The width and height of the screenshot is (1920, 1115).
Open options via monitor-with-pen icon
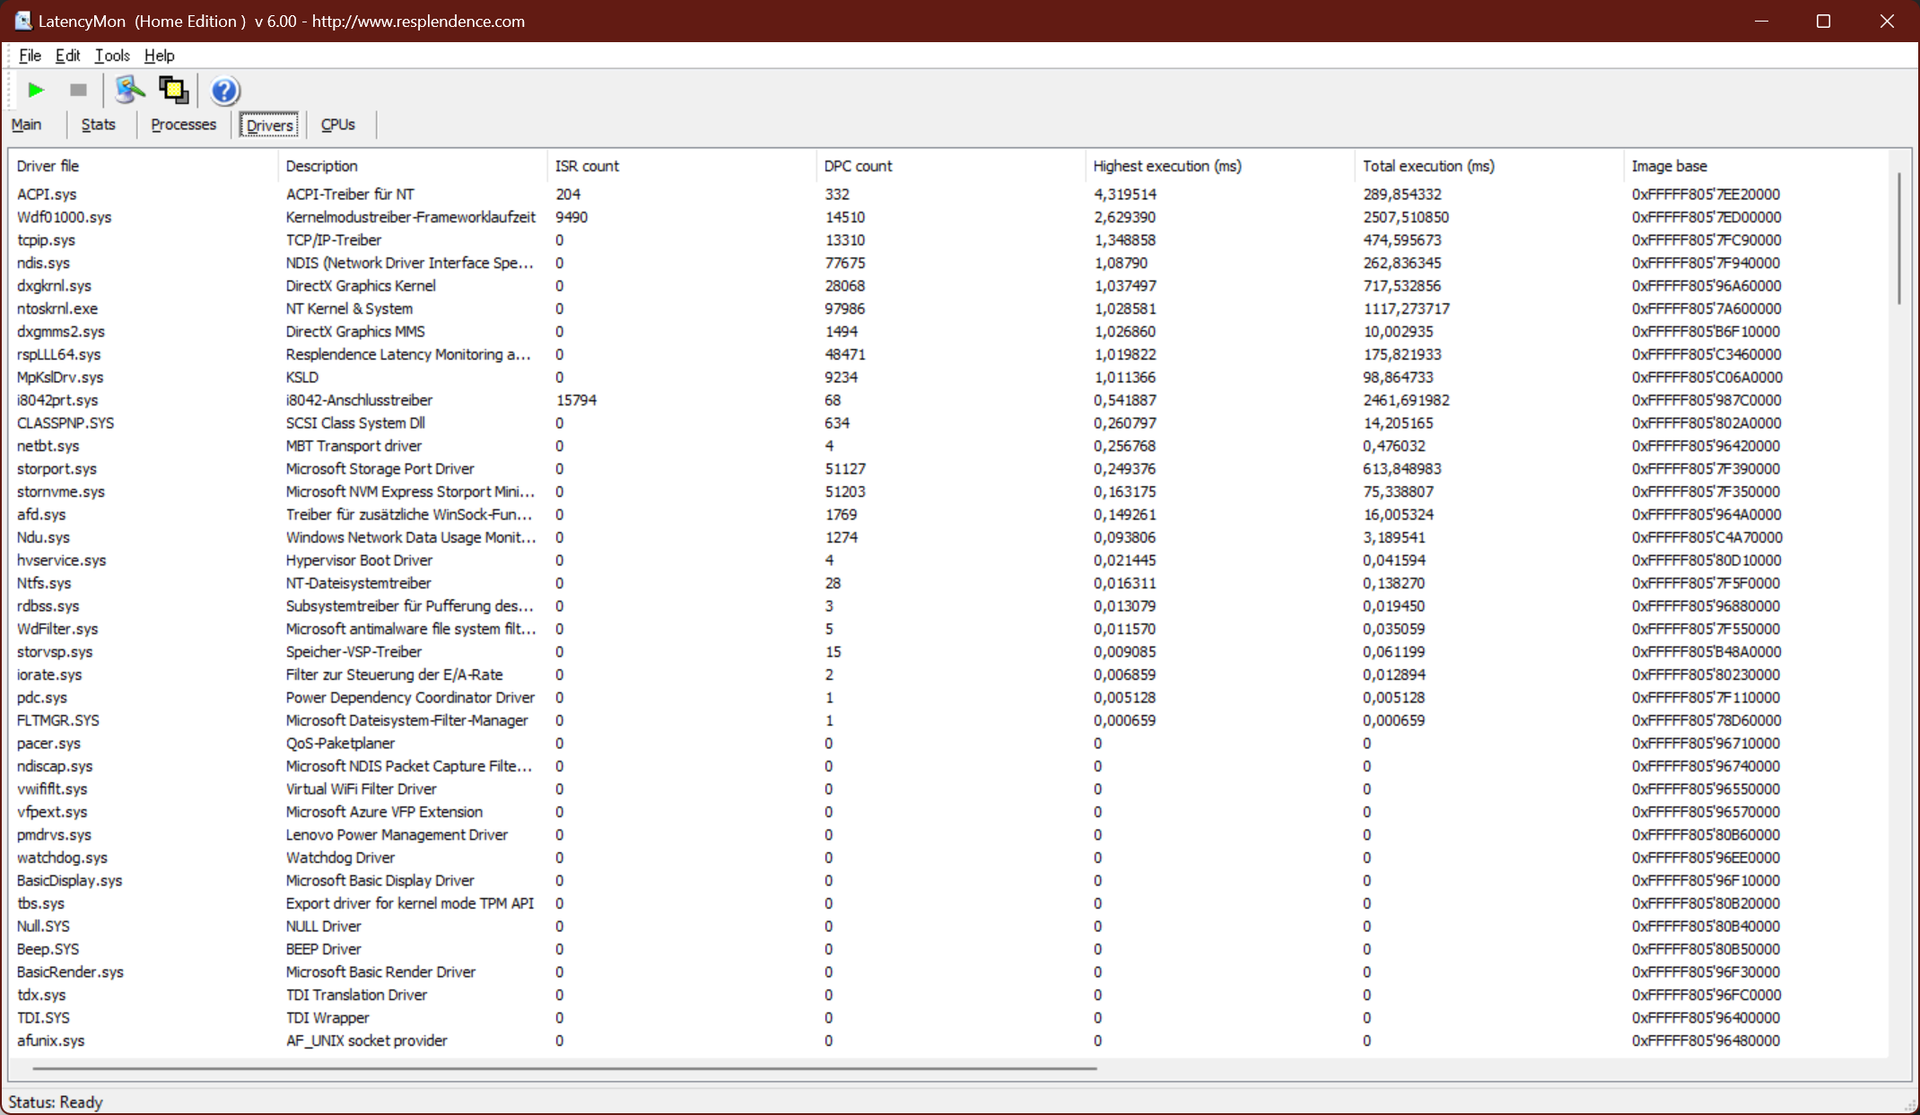[x=129, y=90]
